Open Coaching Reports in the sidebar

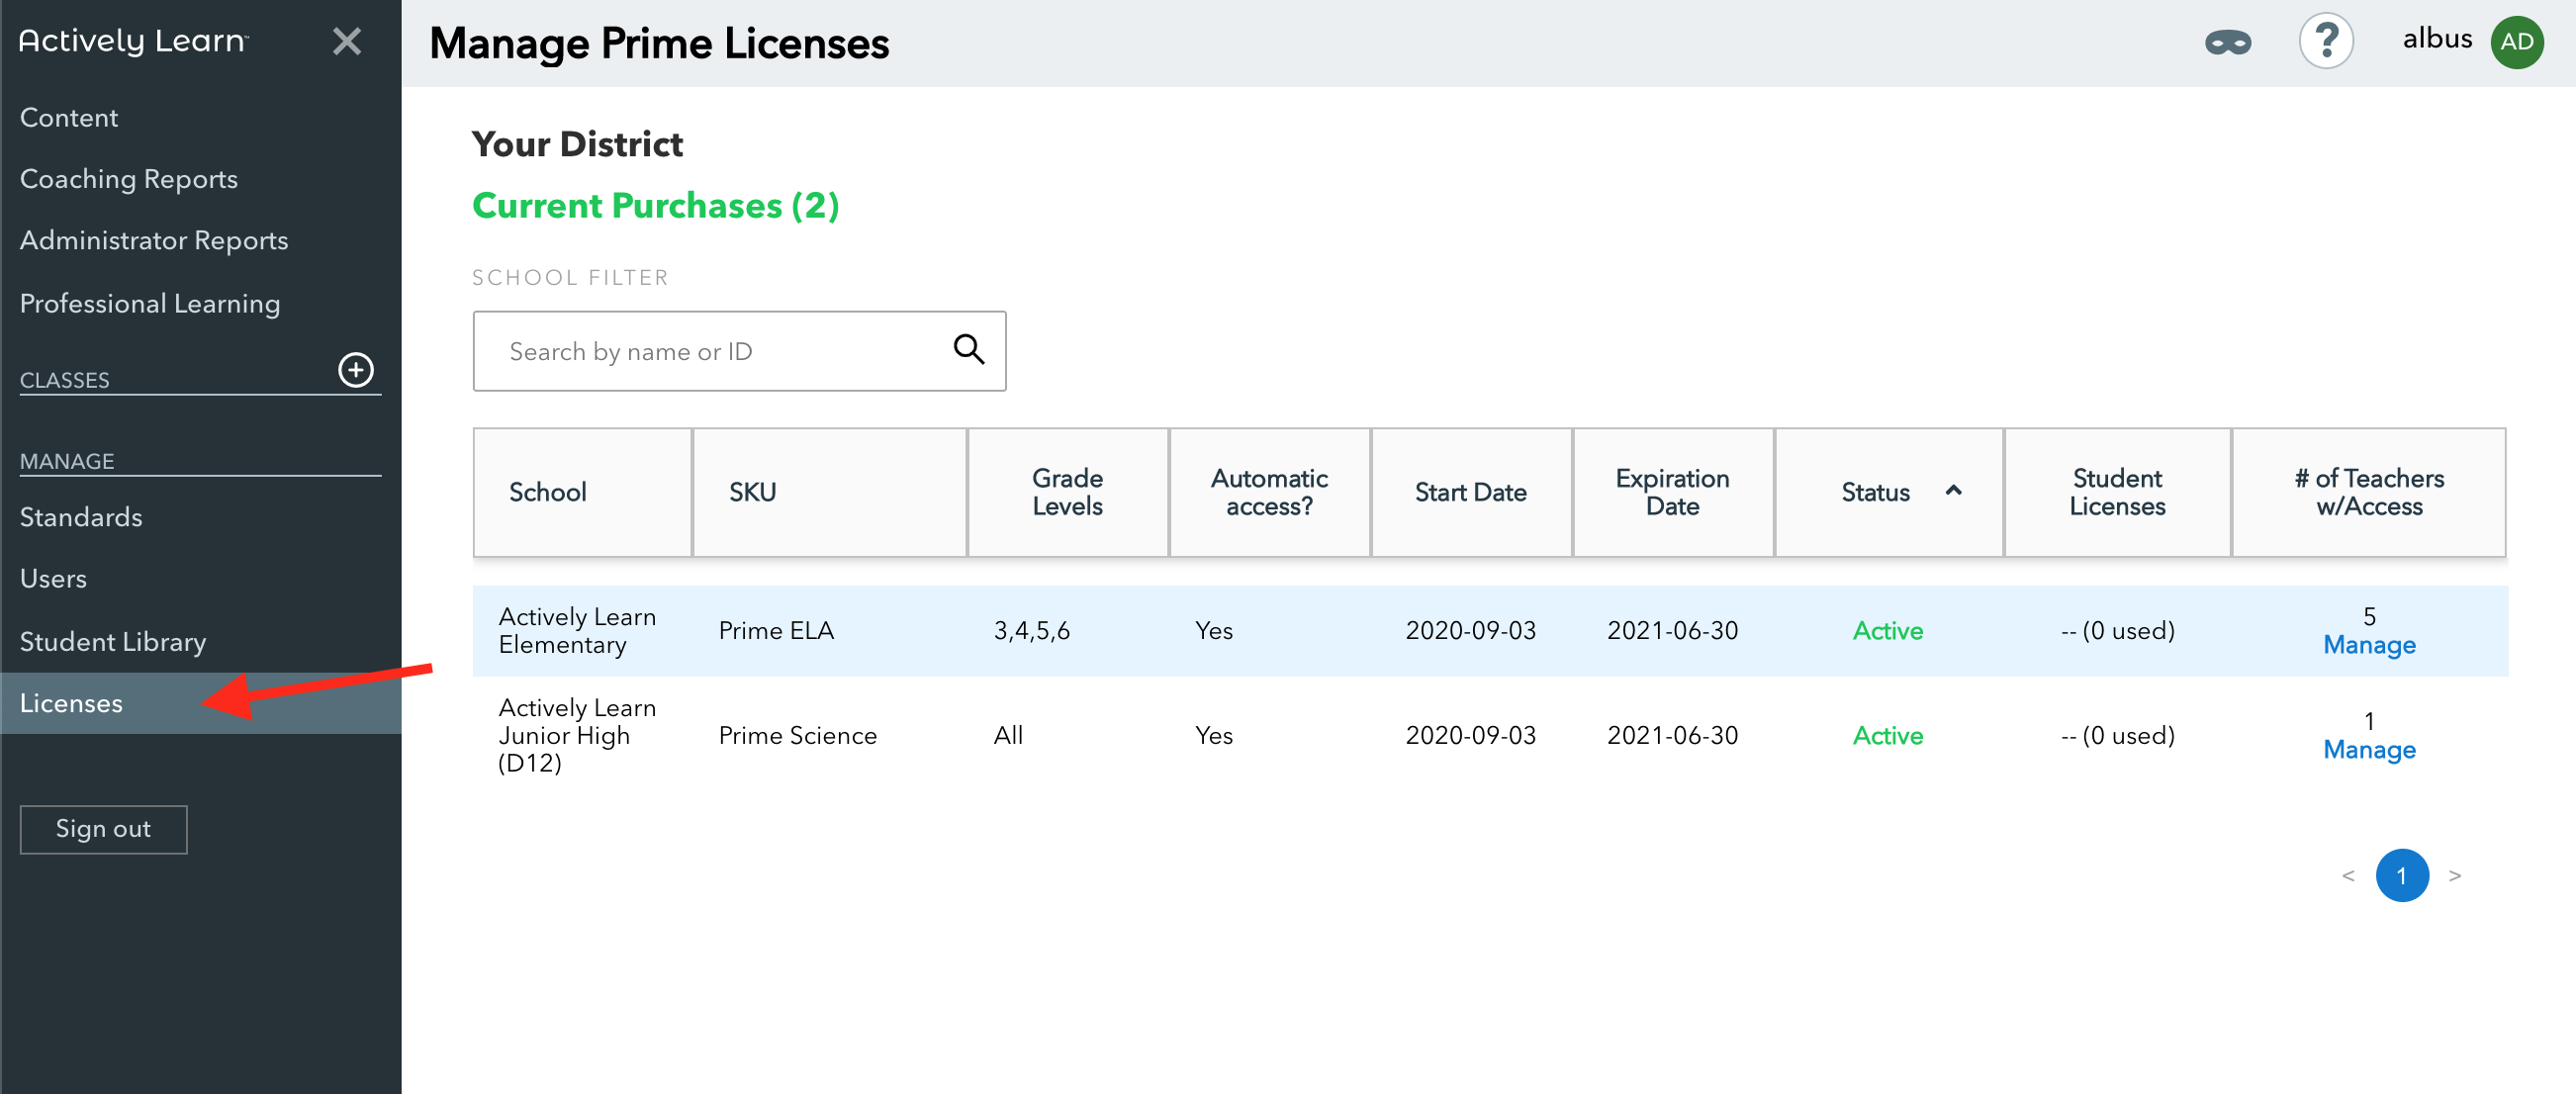tap(129, 179)
